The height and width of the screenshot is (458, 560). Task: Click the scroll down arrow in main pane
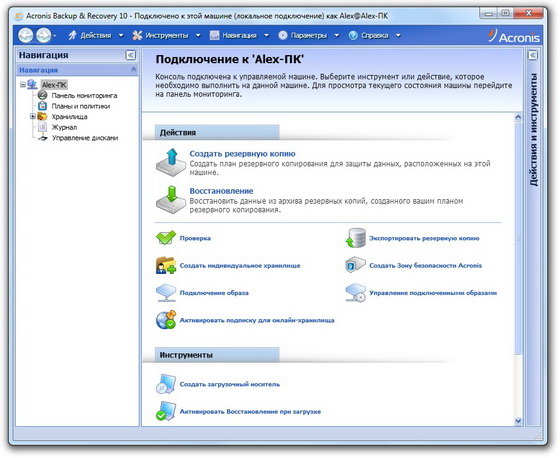click(518, 421)
